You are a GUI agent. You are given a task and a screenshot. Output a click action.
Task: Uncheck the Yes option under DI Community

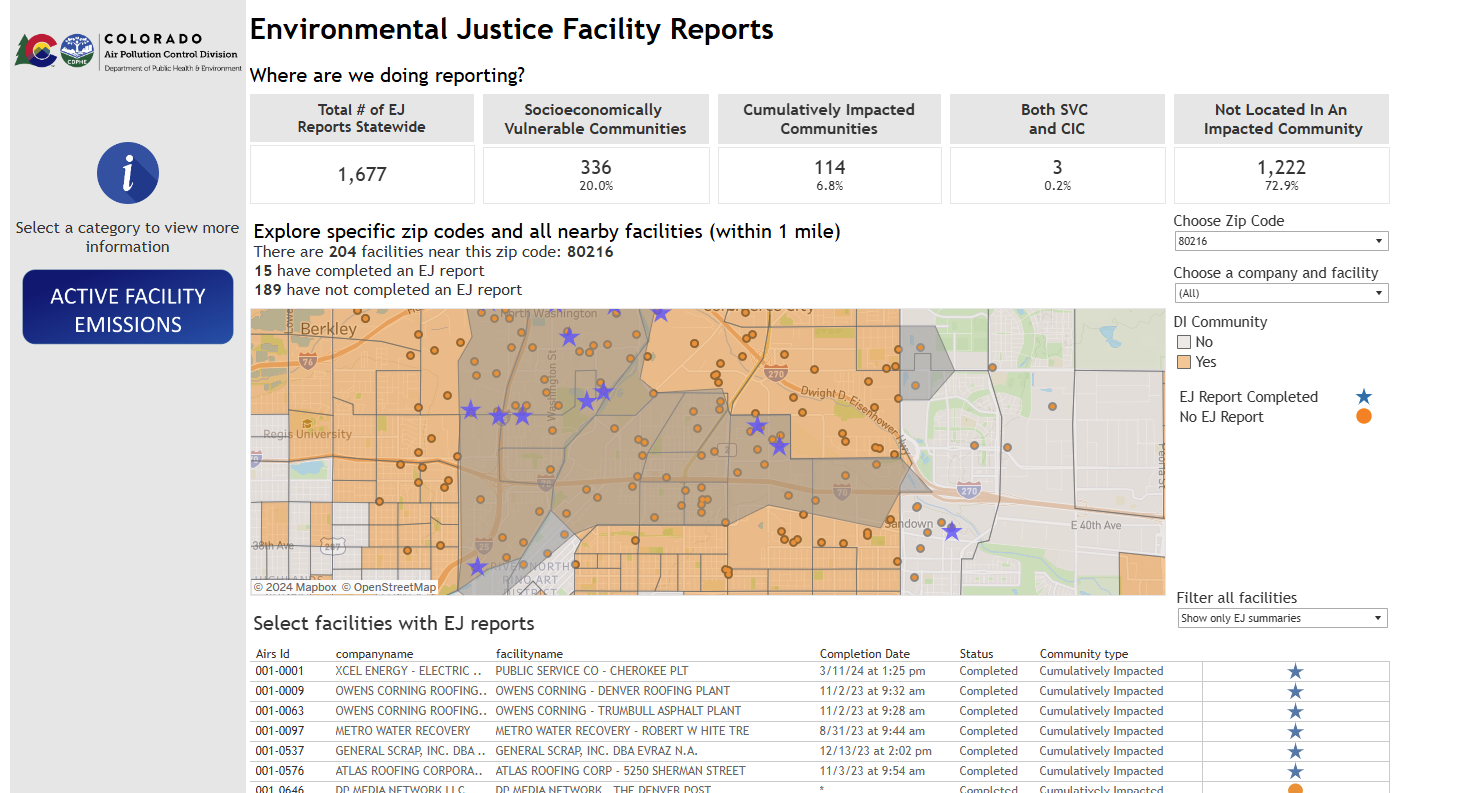click(x=1182, y=361)
